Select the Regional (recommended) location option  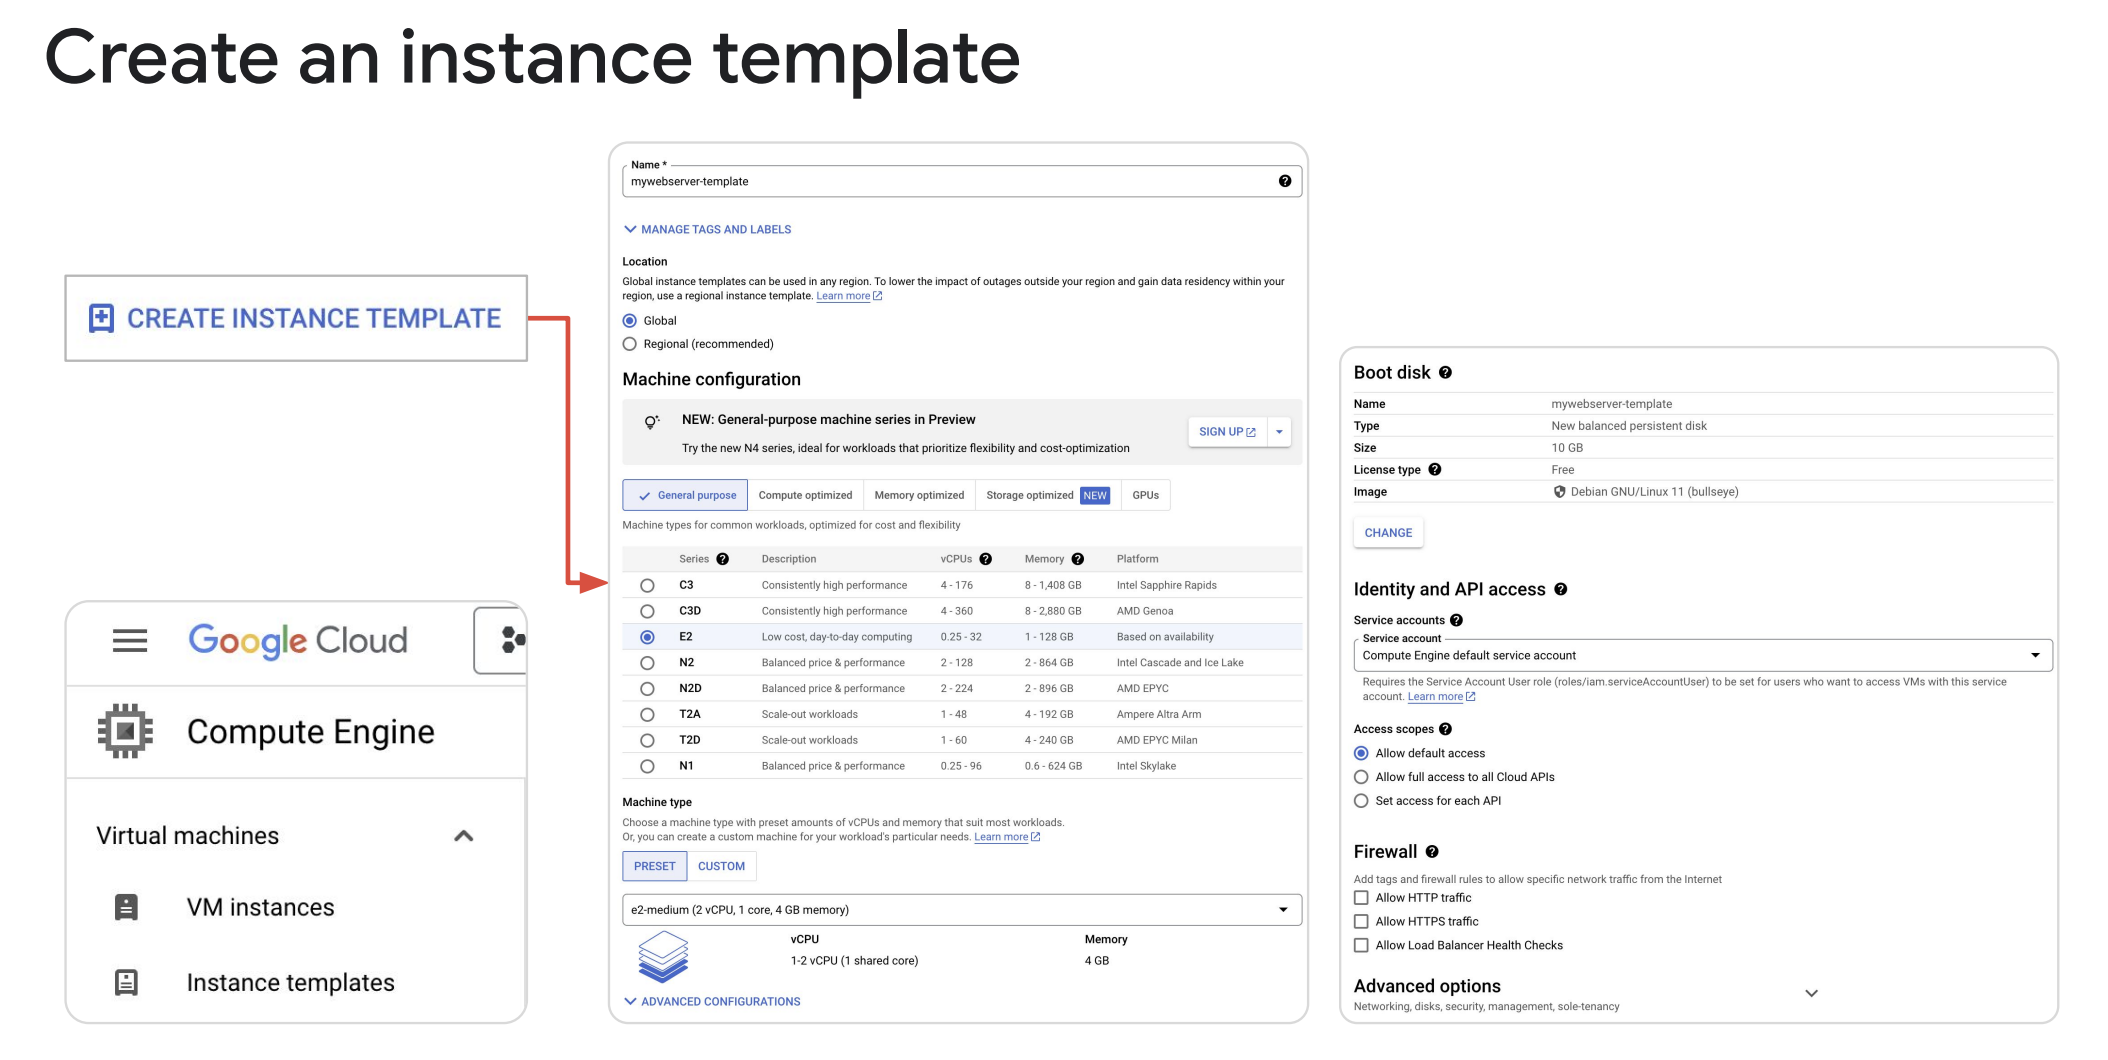(630, 344)
